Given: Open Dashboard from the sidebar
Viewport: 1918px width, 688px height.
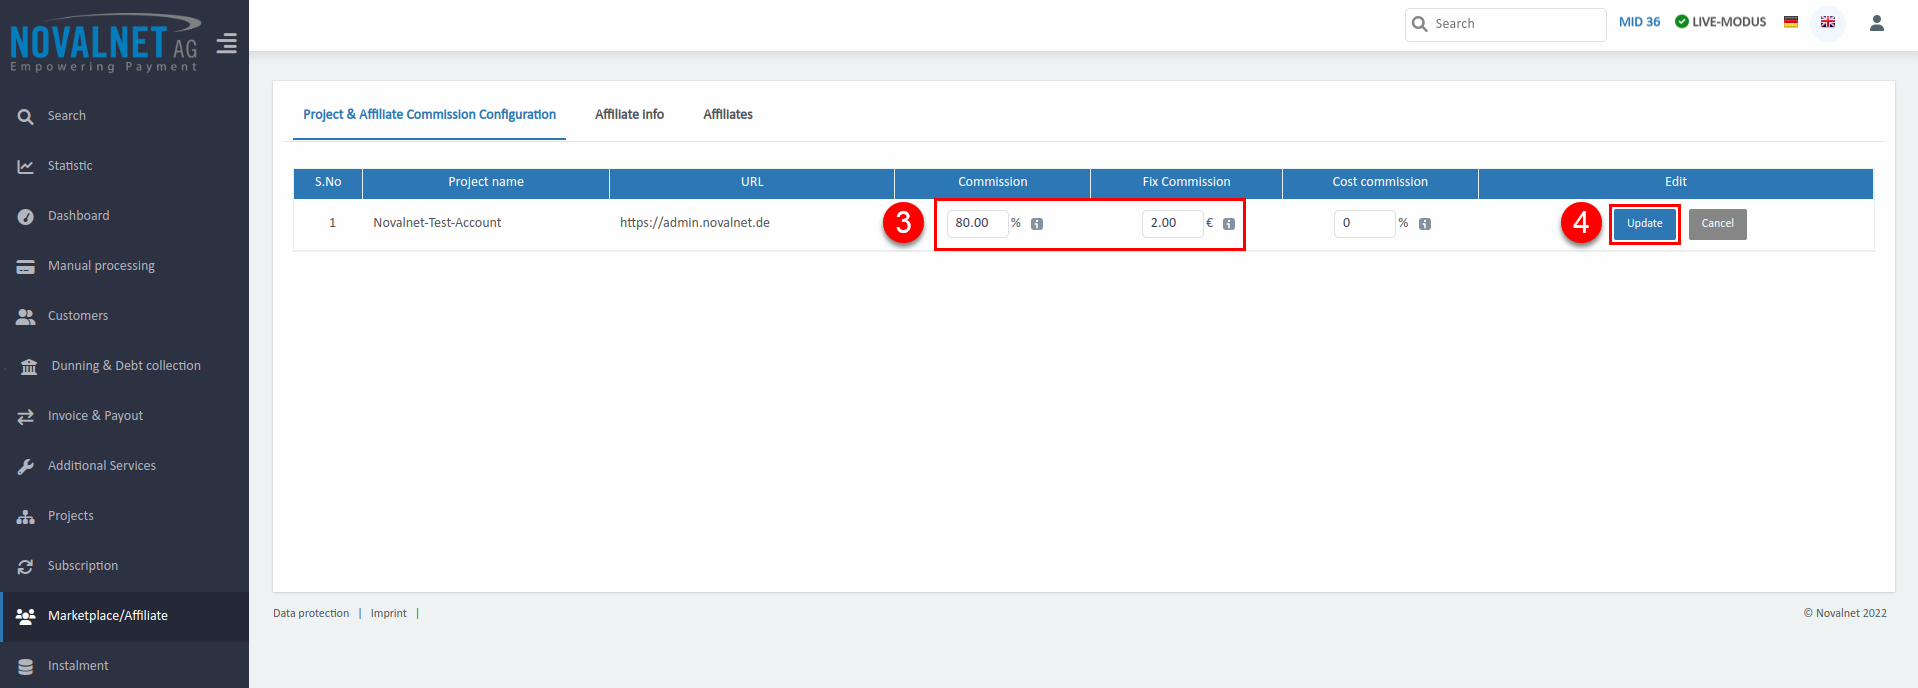Looking at the screenshot, I should 78,216.
